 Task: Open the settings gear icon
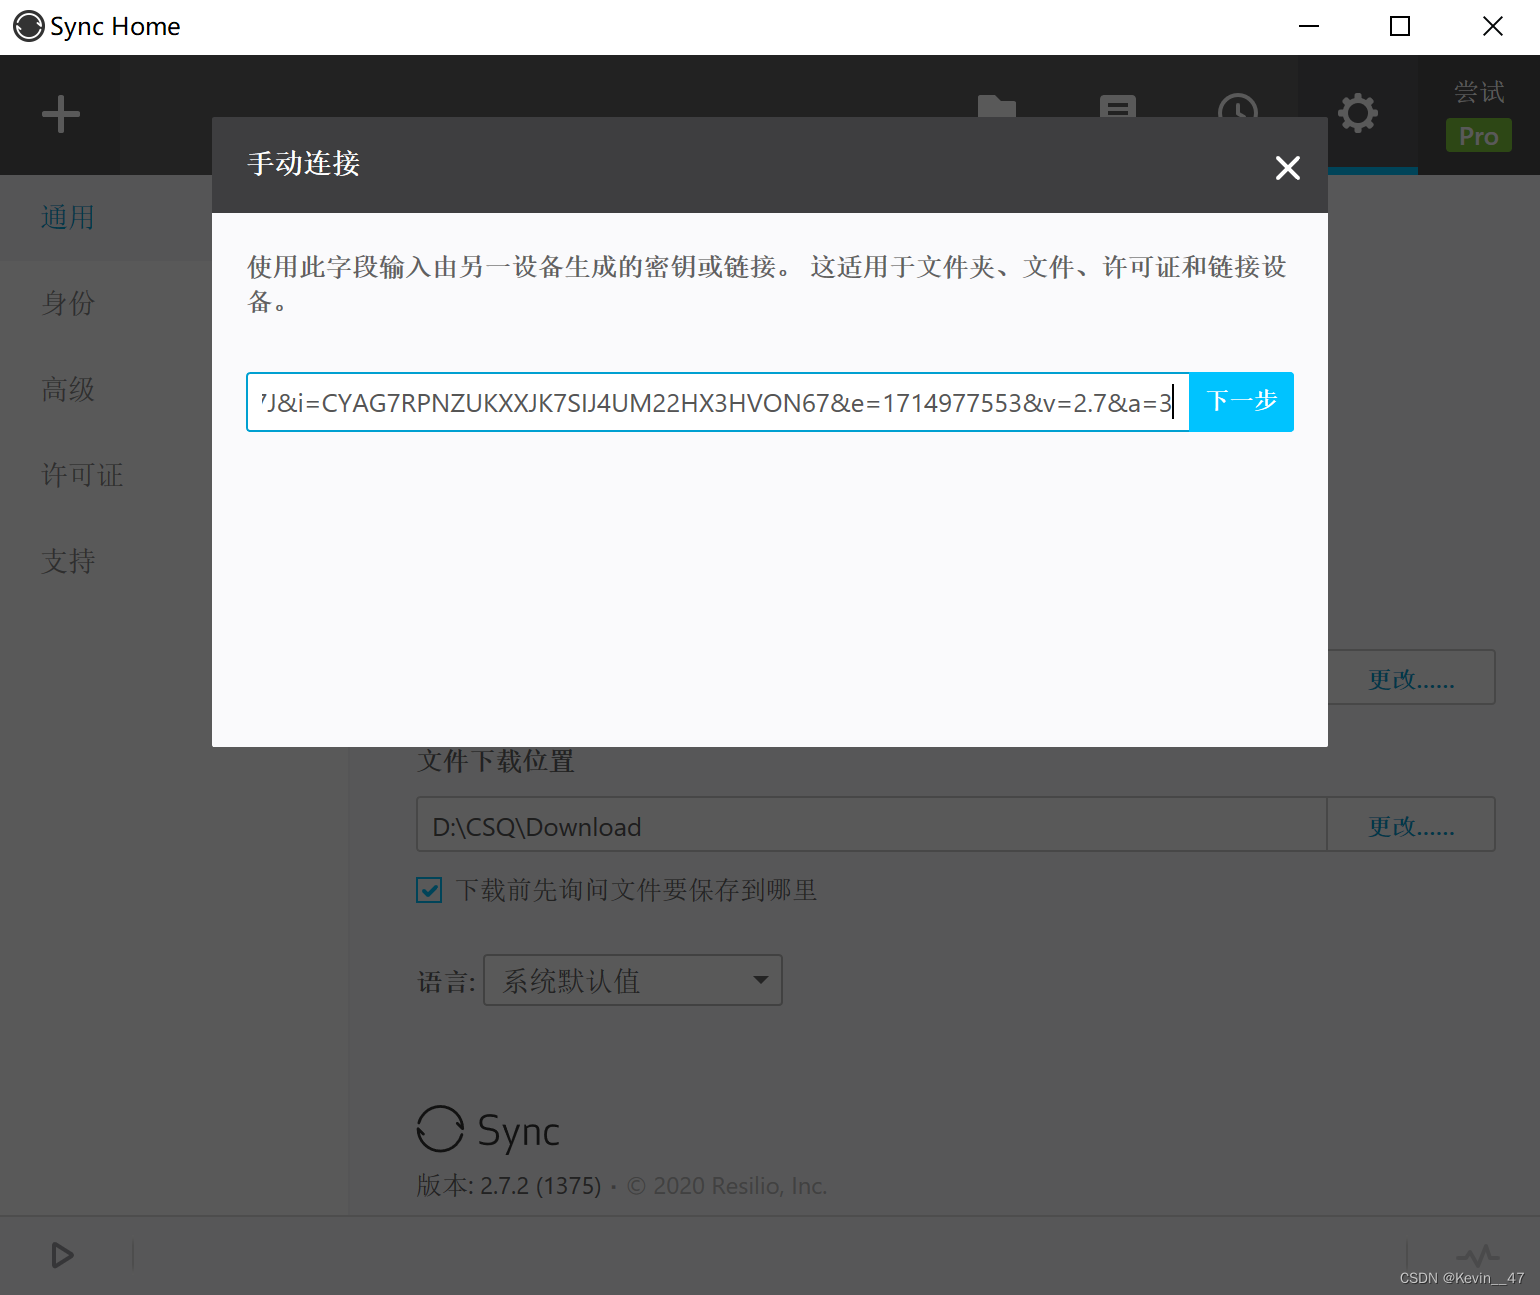(x=1357, y=113)
